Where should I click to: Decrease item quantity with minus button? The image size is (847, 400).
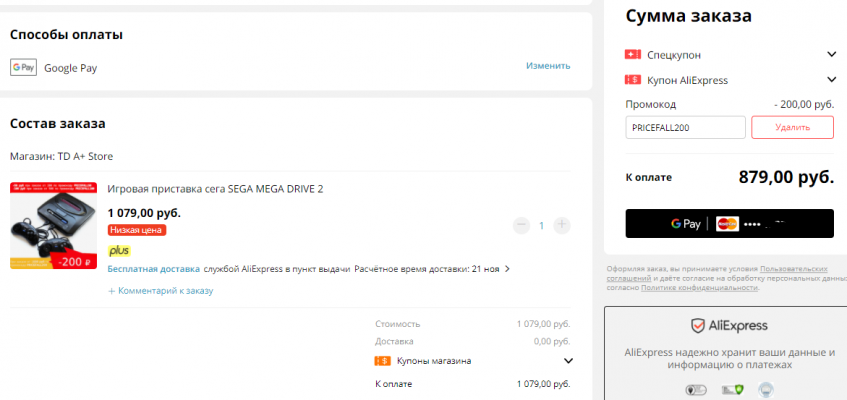pos(521,225)
